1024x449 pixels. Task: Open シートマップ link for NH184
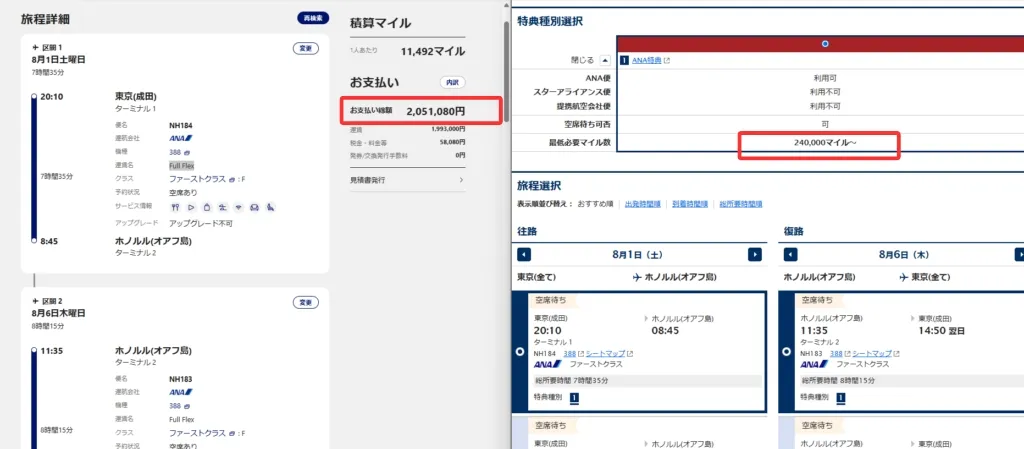(605, 354)
